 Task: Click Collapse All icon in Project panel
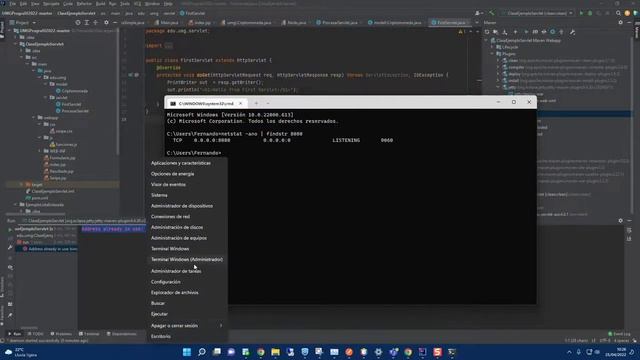(96, 22)
